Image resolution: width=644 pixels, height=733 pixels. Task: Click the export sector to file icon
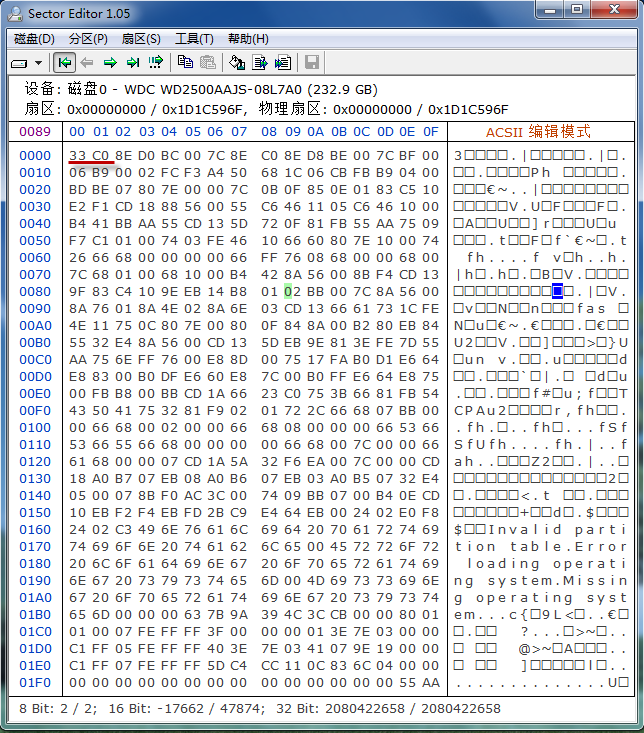pyautogui.click(x=260, y=62)
